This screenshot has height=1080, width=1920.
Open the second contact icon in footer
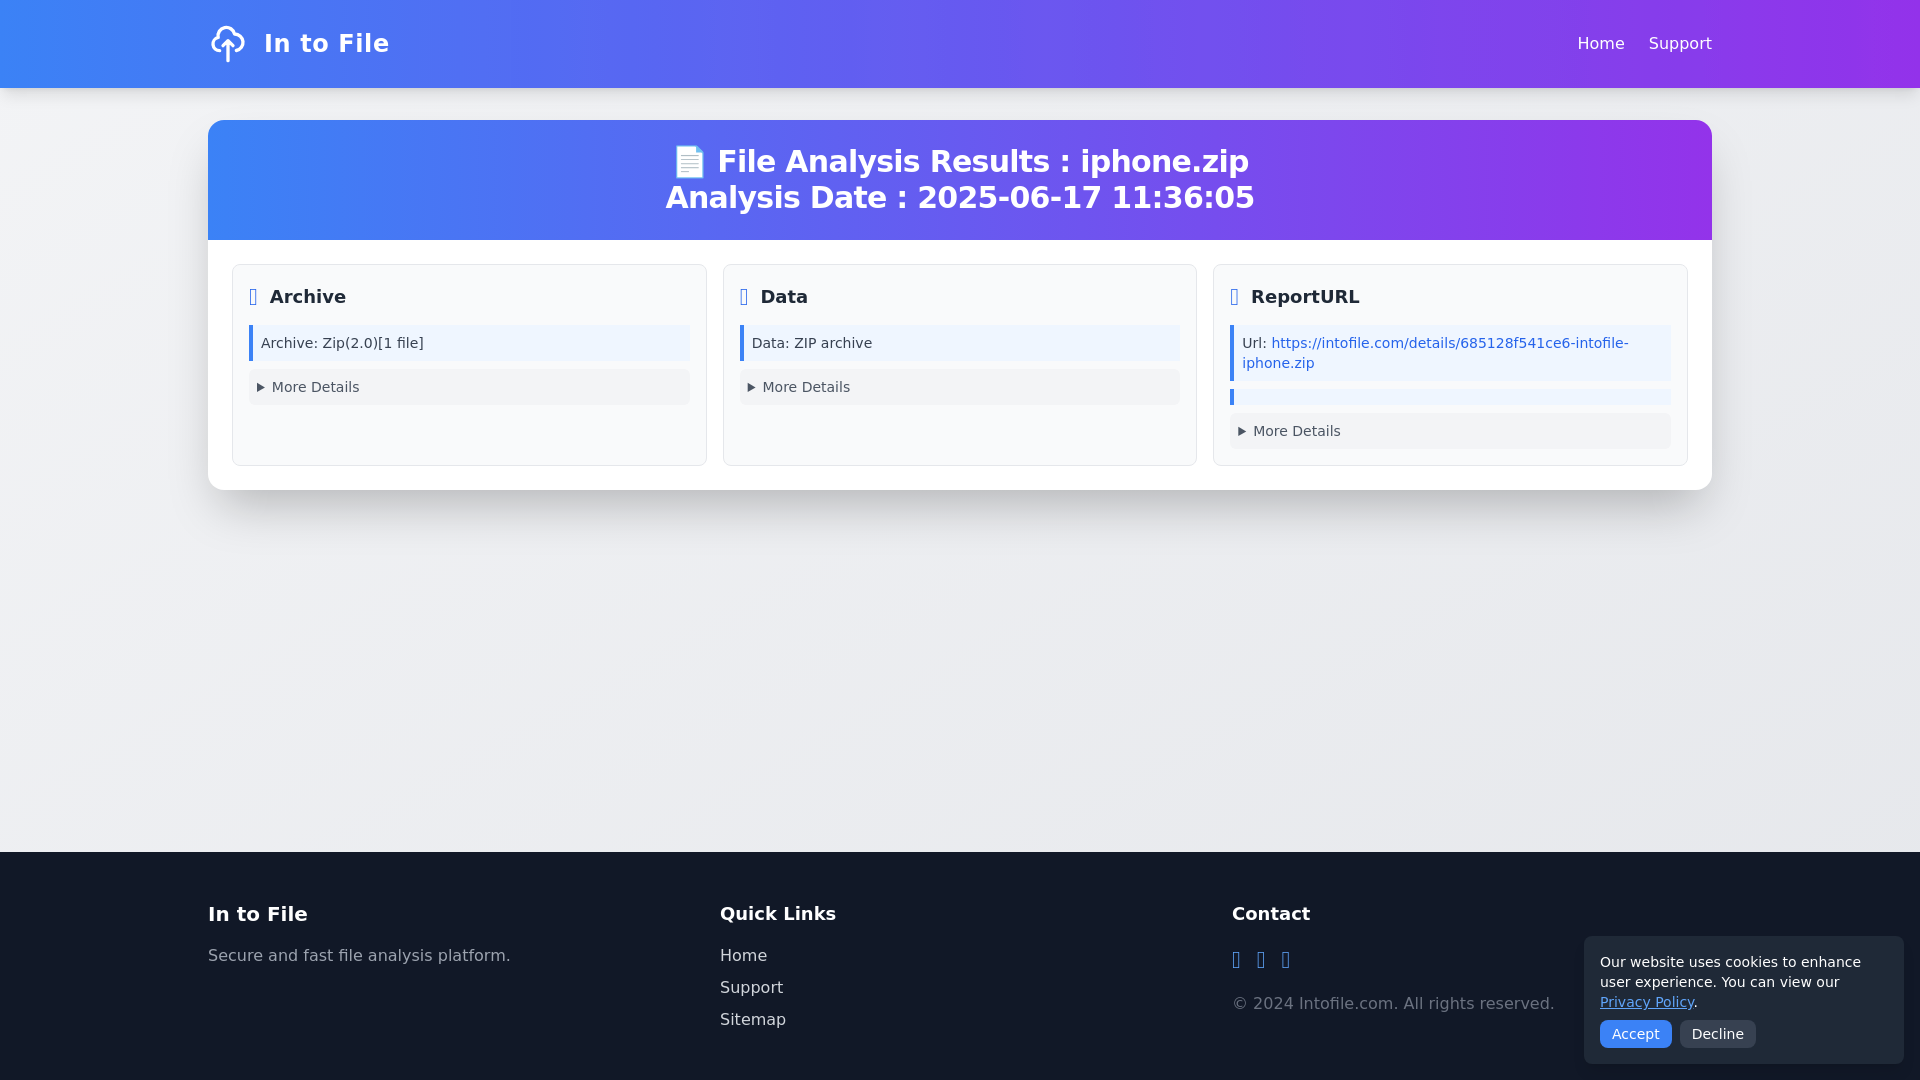click(x=1261, y=960)
